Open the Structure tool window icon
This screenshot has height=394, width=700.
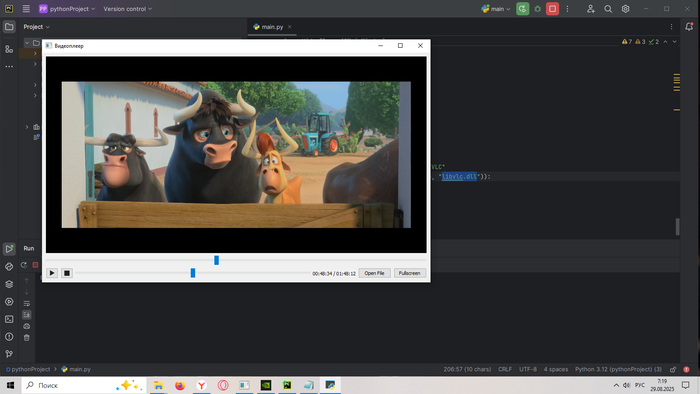[x=9, y=49]
